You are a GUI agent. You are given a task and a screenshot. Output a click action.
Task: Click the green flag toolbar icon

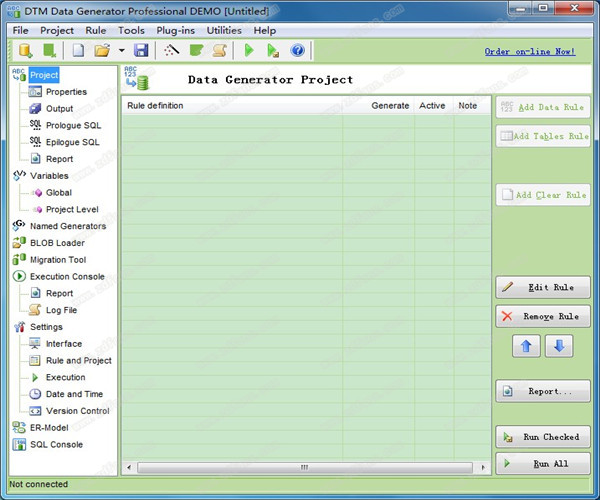(196, 50)
